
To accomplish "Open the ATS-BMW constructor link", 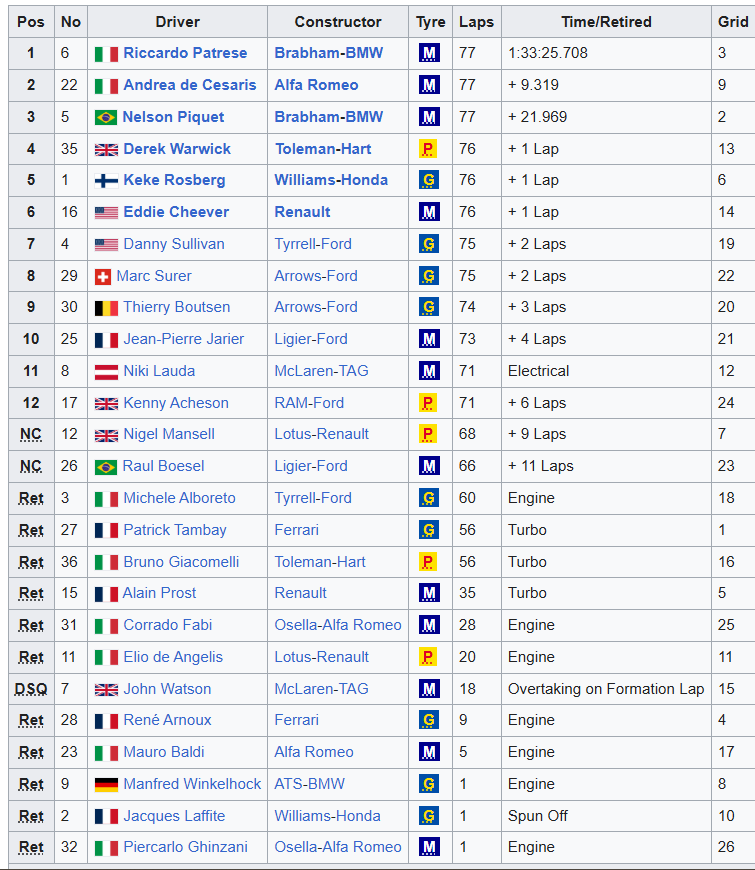I will [x=310, y=784].
